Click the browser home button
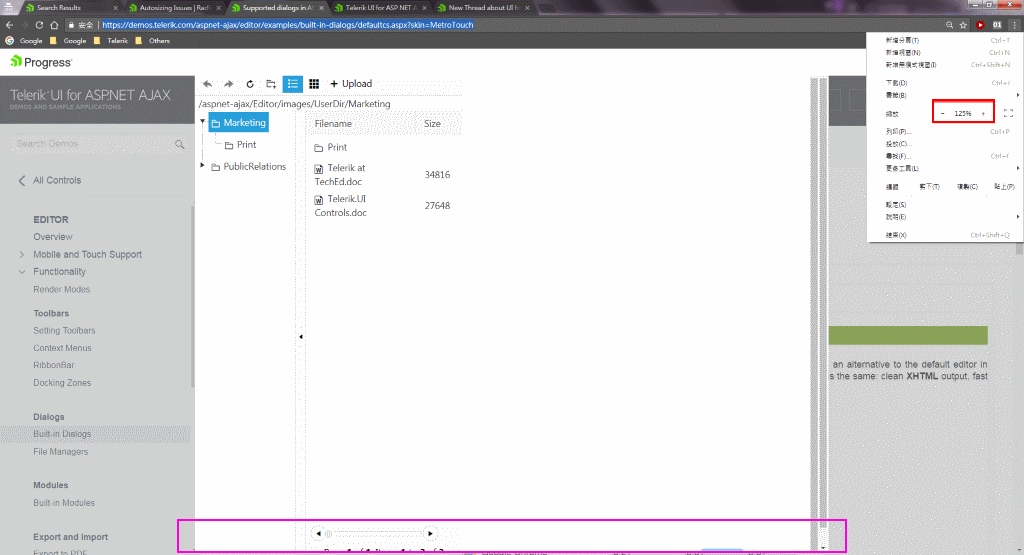The image size is (1024, 555). (x=54, y=25)
